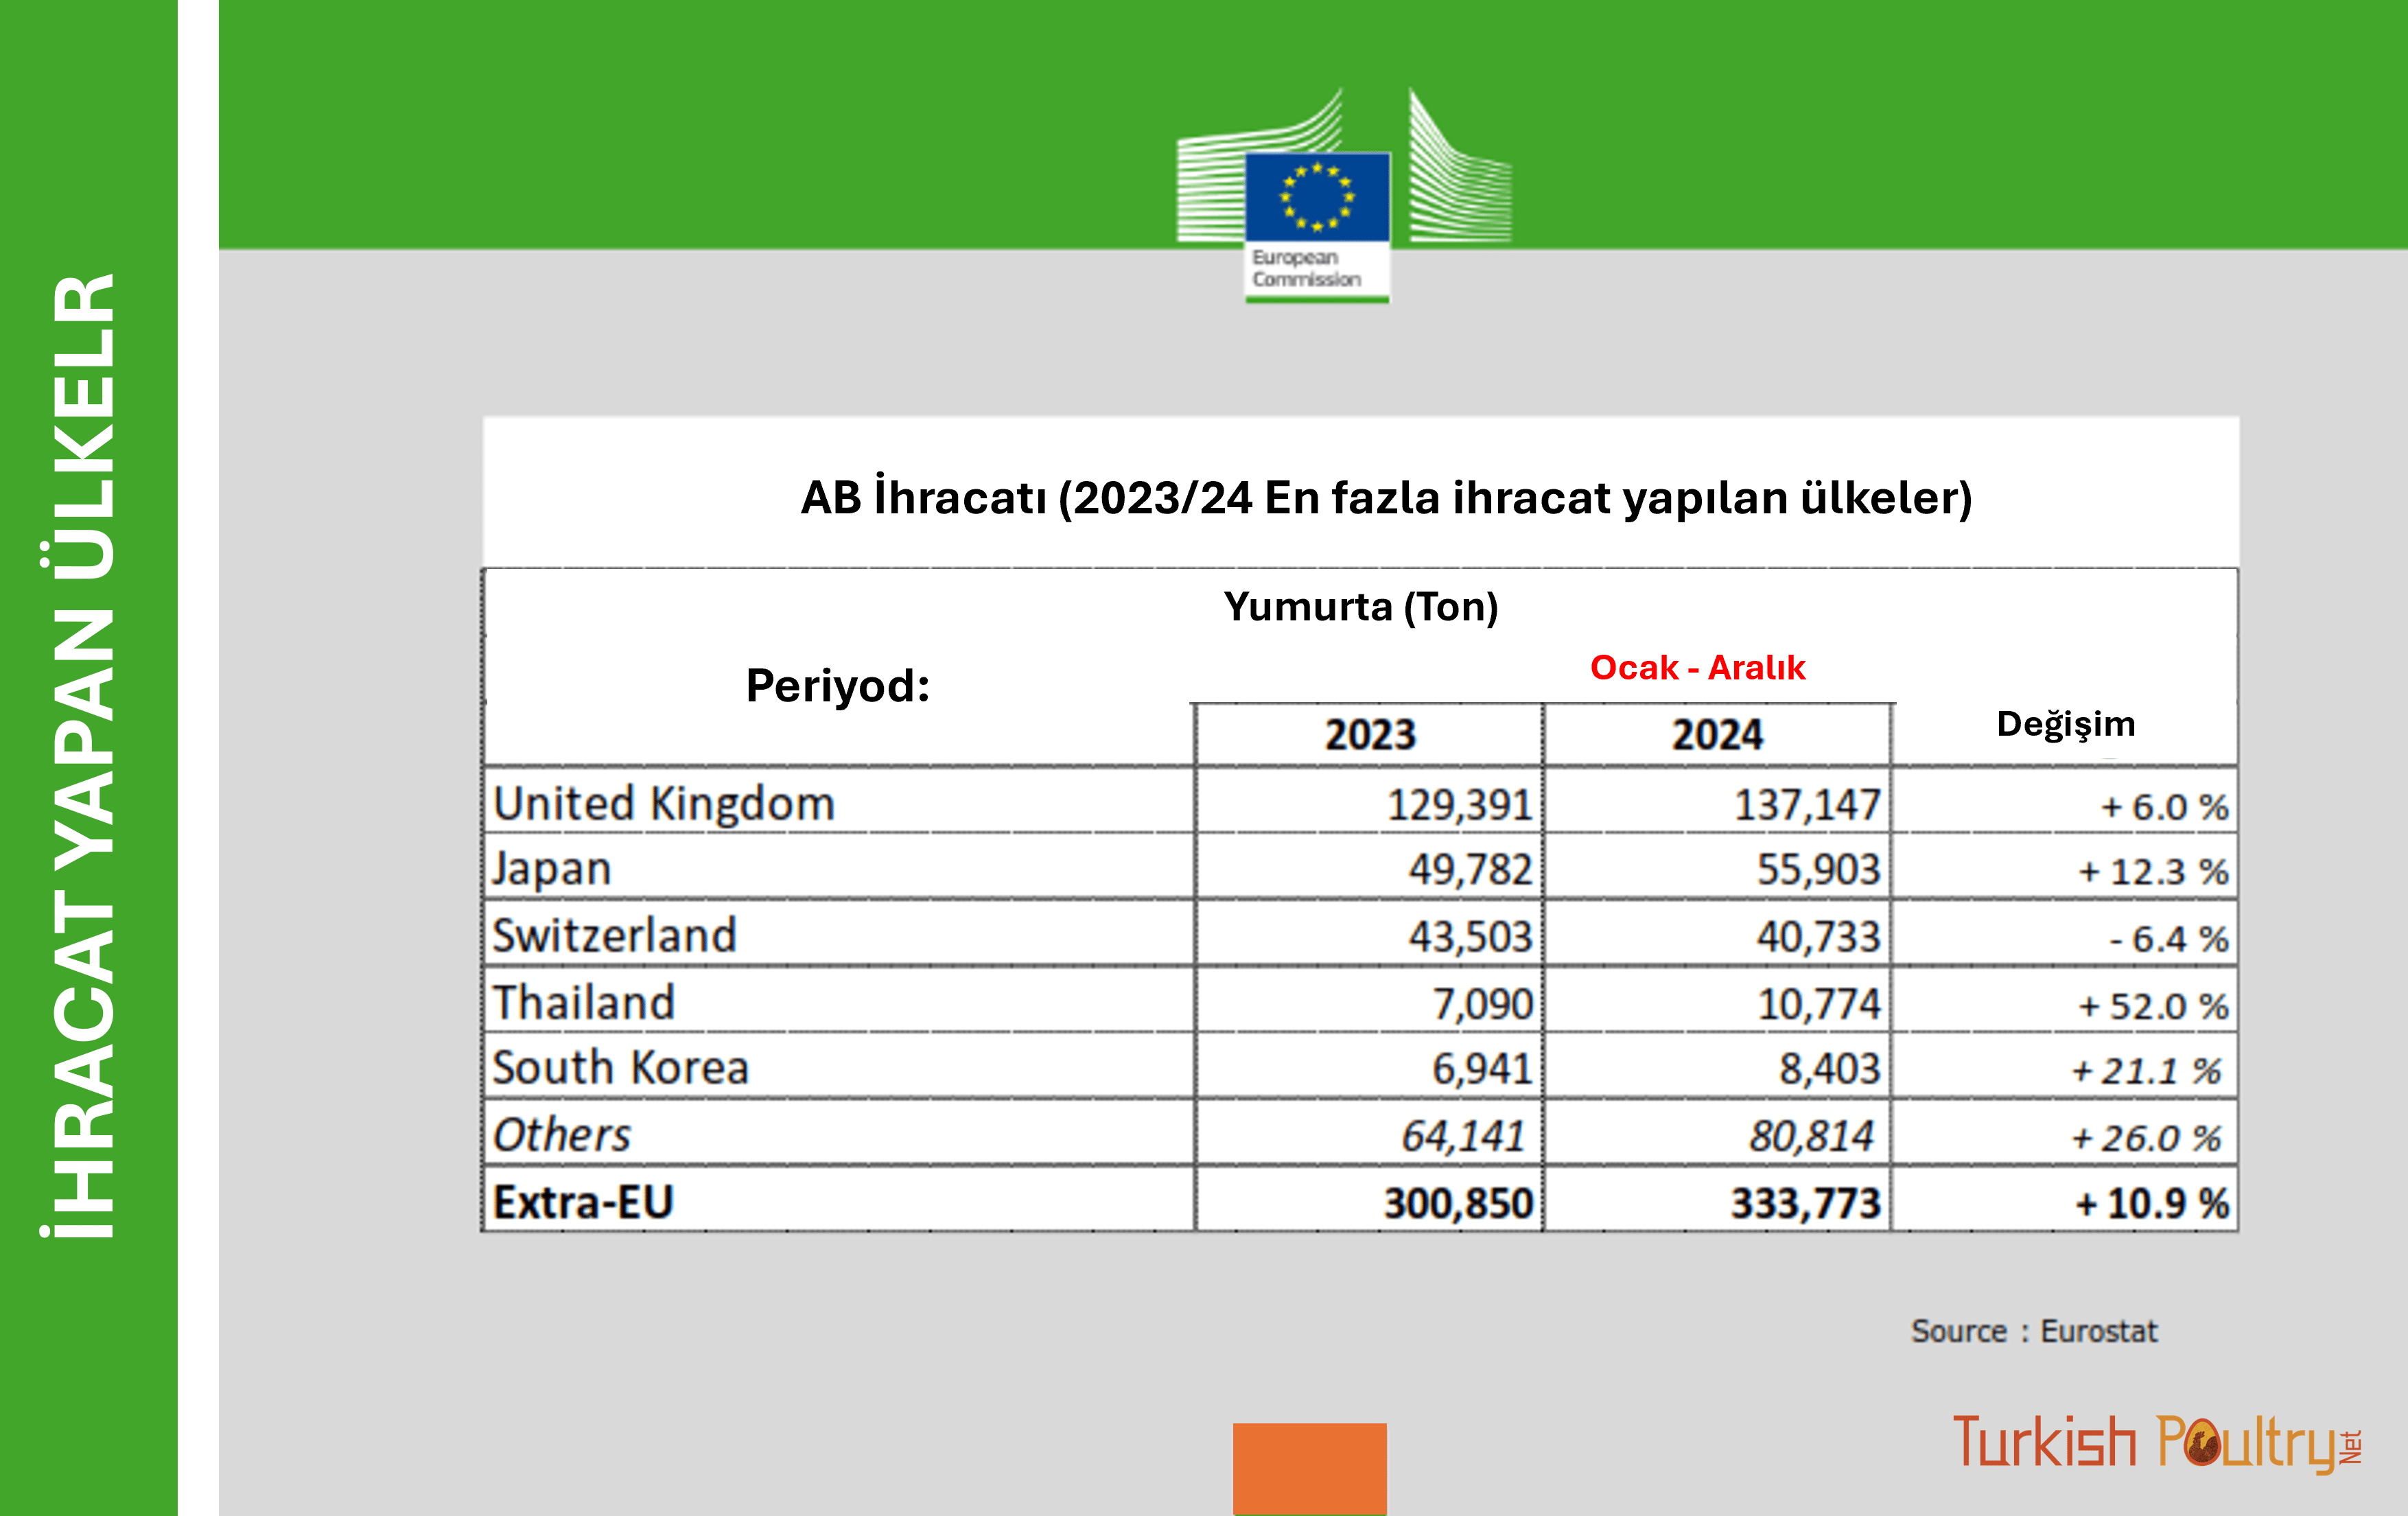Select the slide title 'AB İhracatı (2023/24 En fazla ihracat yapılan ülkeler)'
2408x1516 pixels.
(x=1386, y=498)
